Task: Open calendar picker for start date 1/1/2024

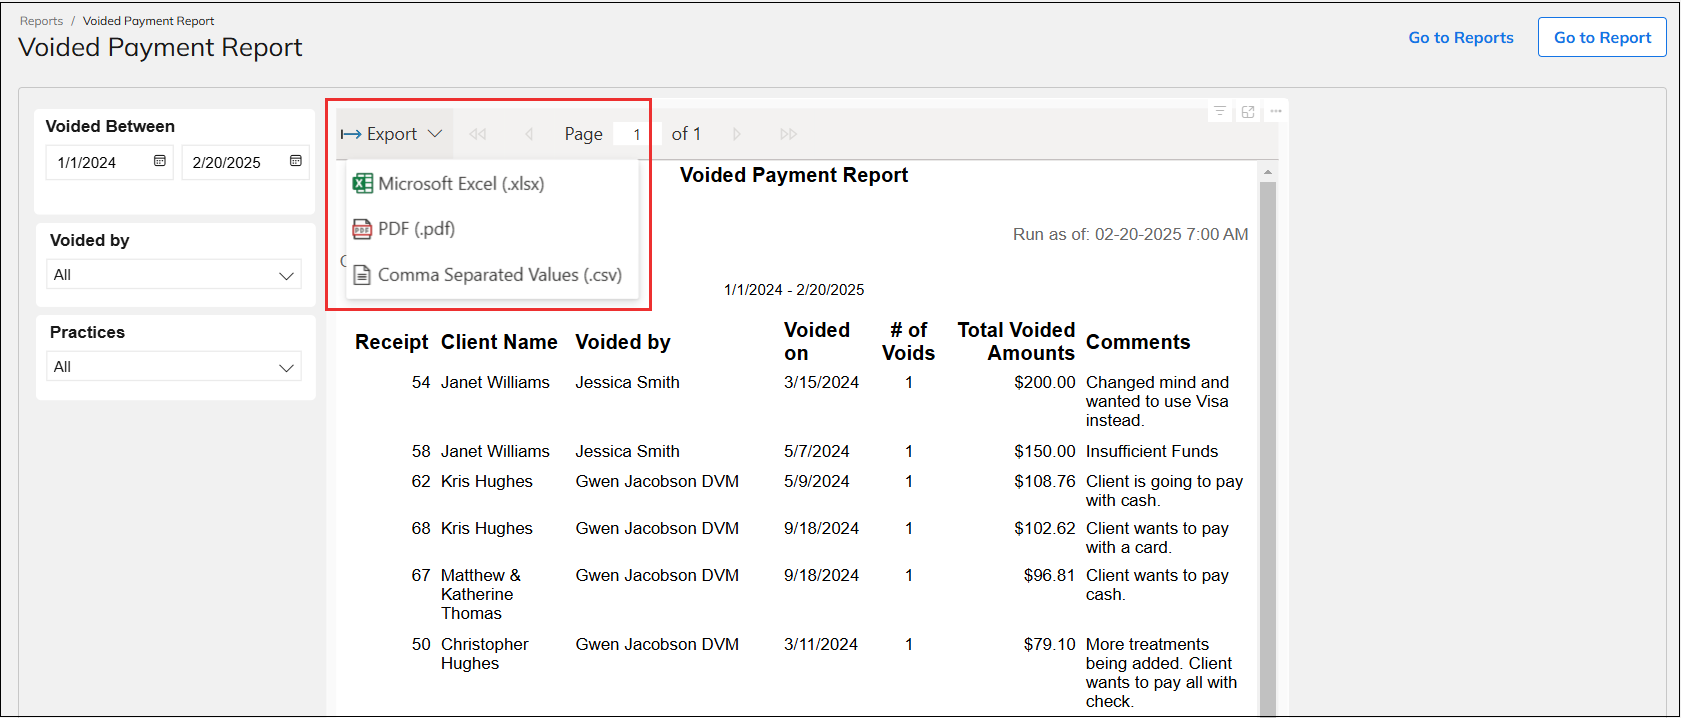Action: click(x=160, y=161)
